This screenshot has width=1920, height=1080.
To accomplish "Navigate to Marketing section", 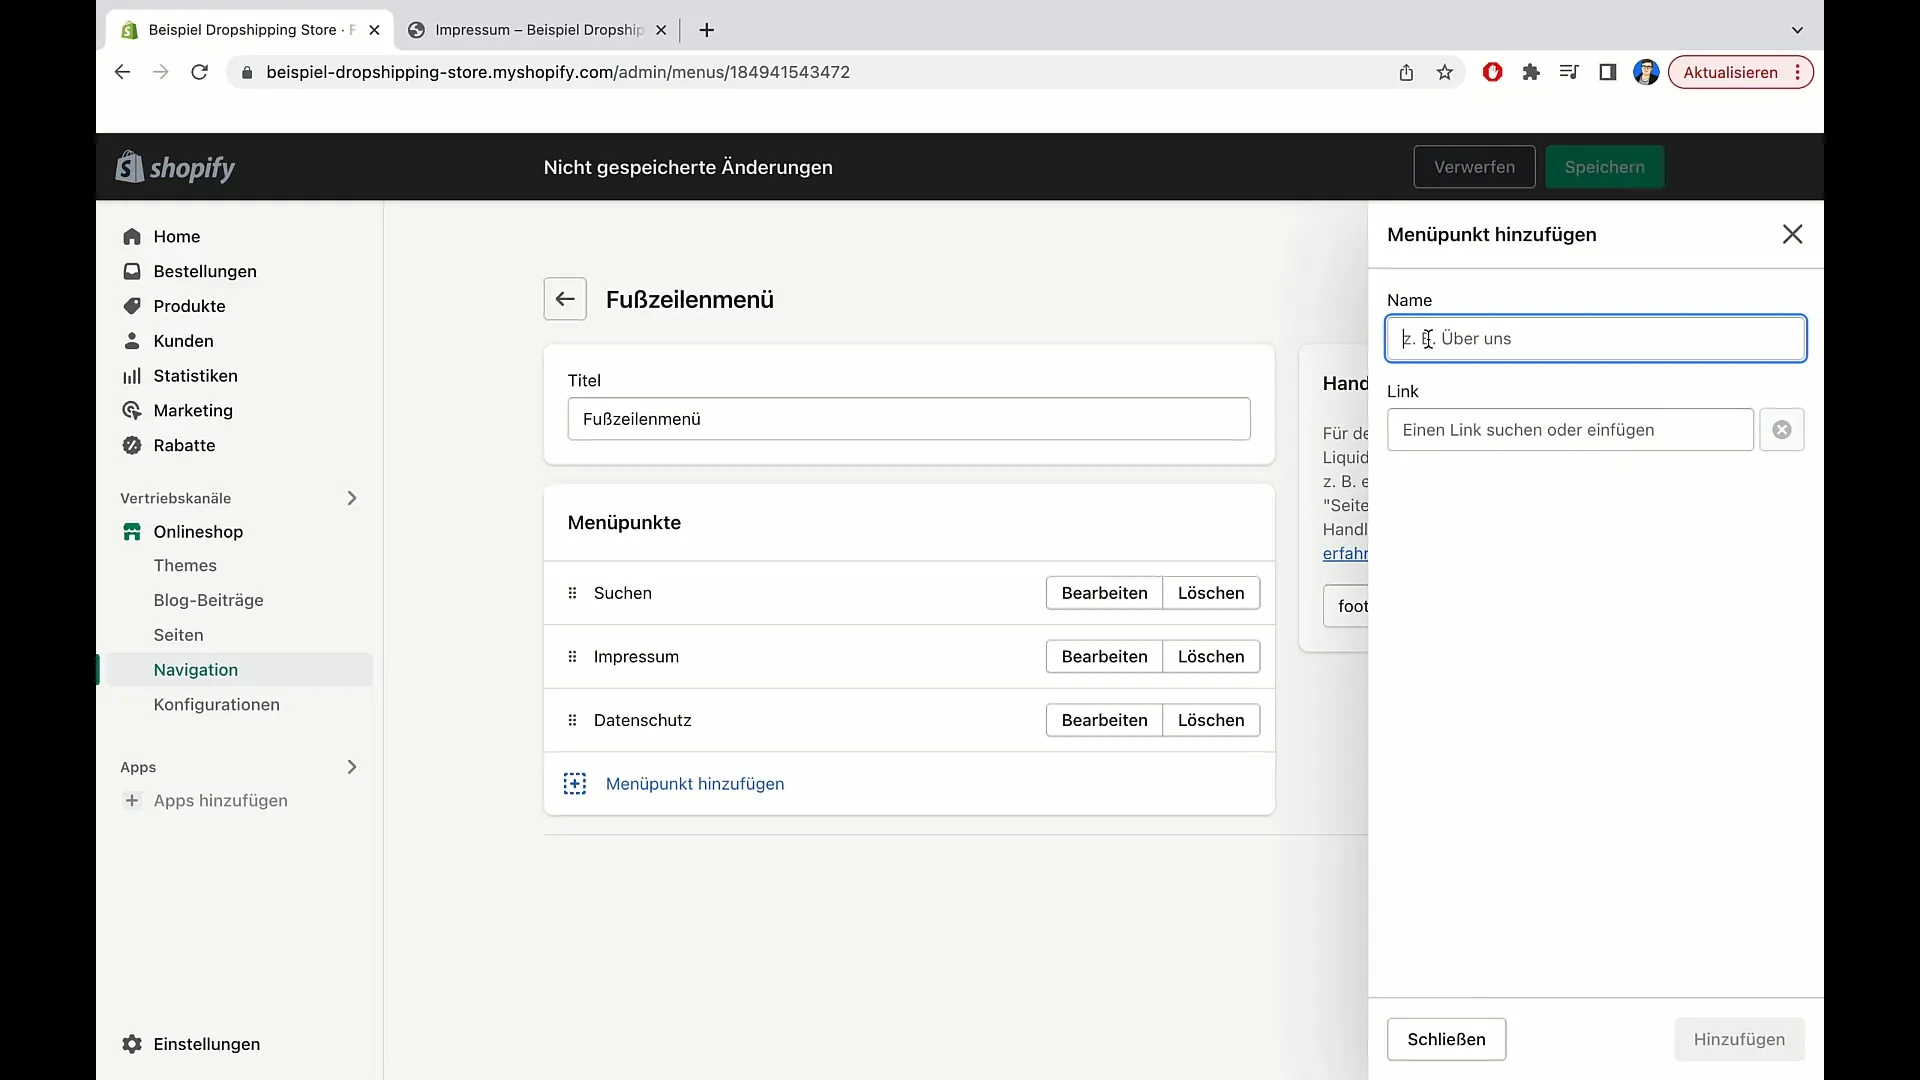I will [x=193, y=410].
